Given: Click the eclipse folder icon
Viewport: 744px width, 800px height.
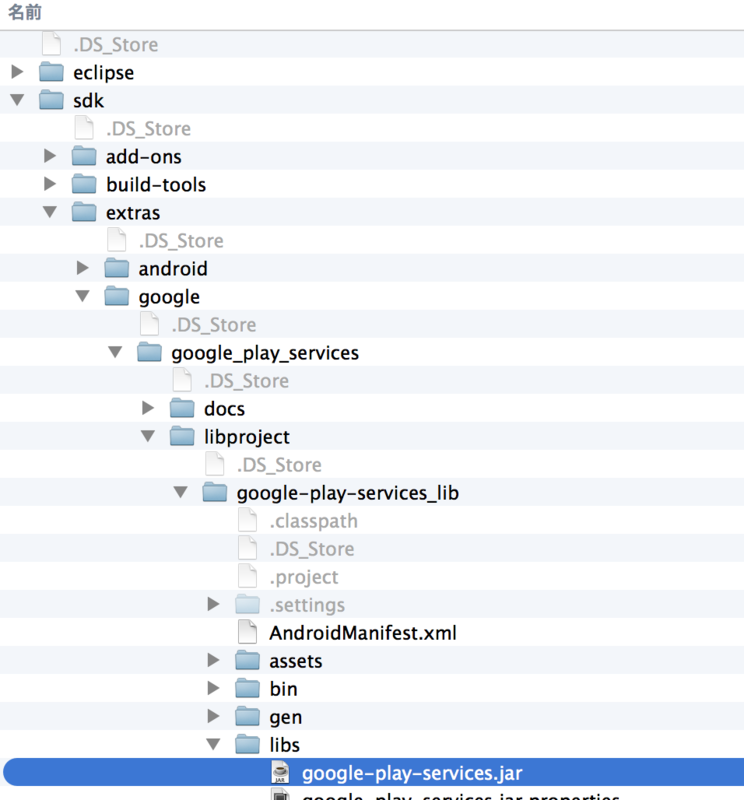Looking at the screenshot, I should (x=52, y=72).
